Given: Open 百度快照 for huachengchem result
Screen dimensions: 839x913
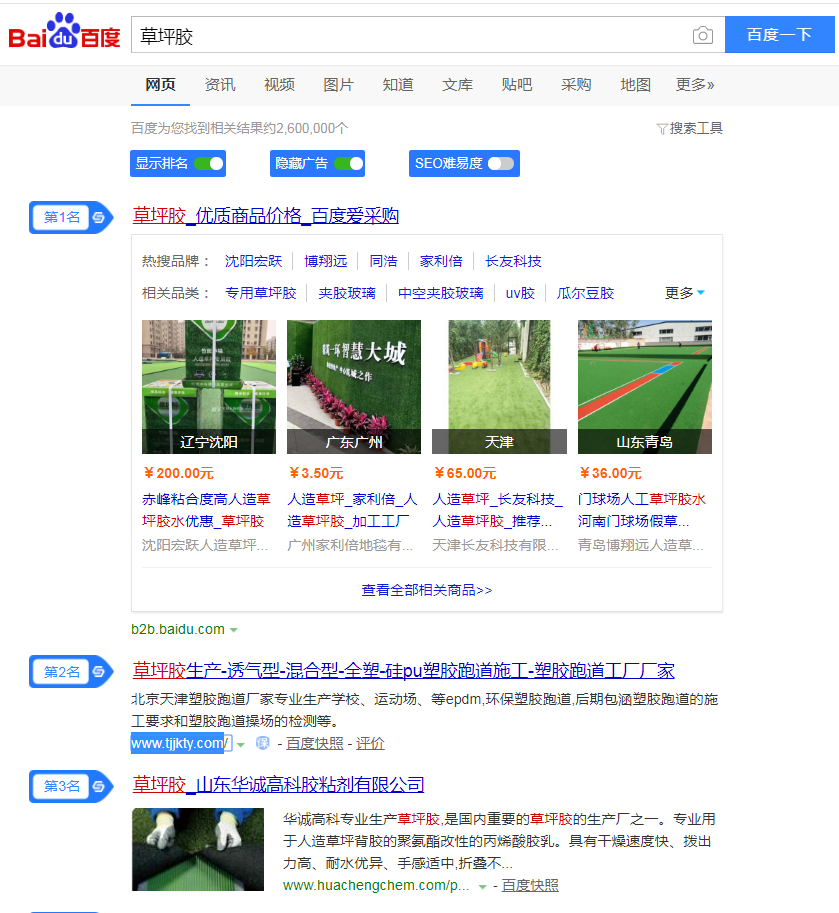Looking at the screenshot, I should 530,886.
